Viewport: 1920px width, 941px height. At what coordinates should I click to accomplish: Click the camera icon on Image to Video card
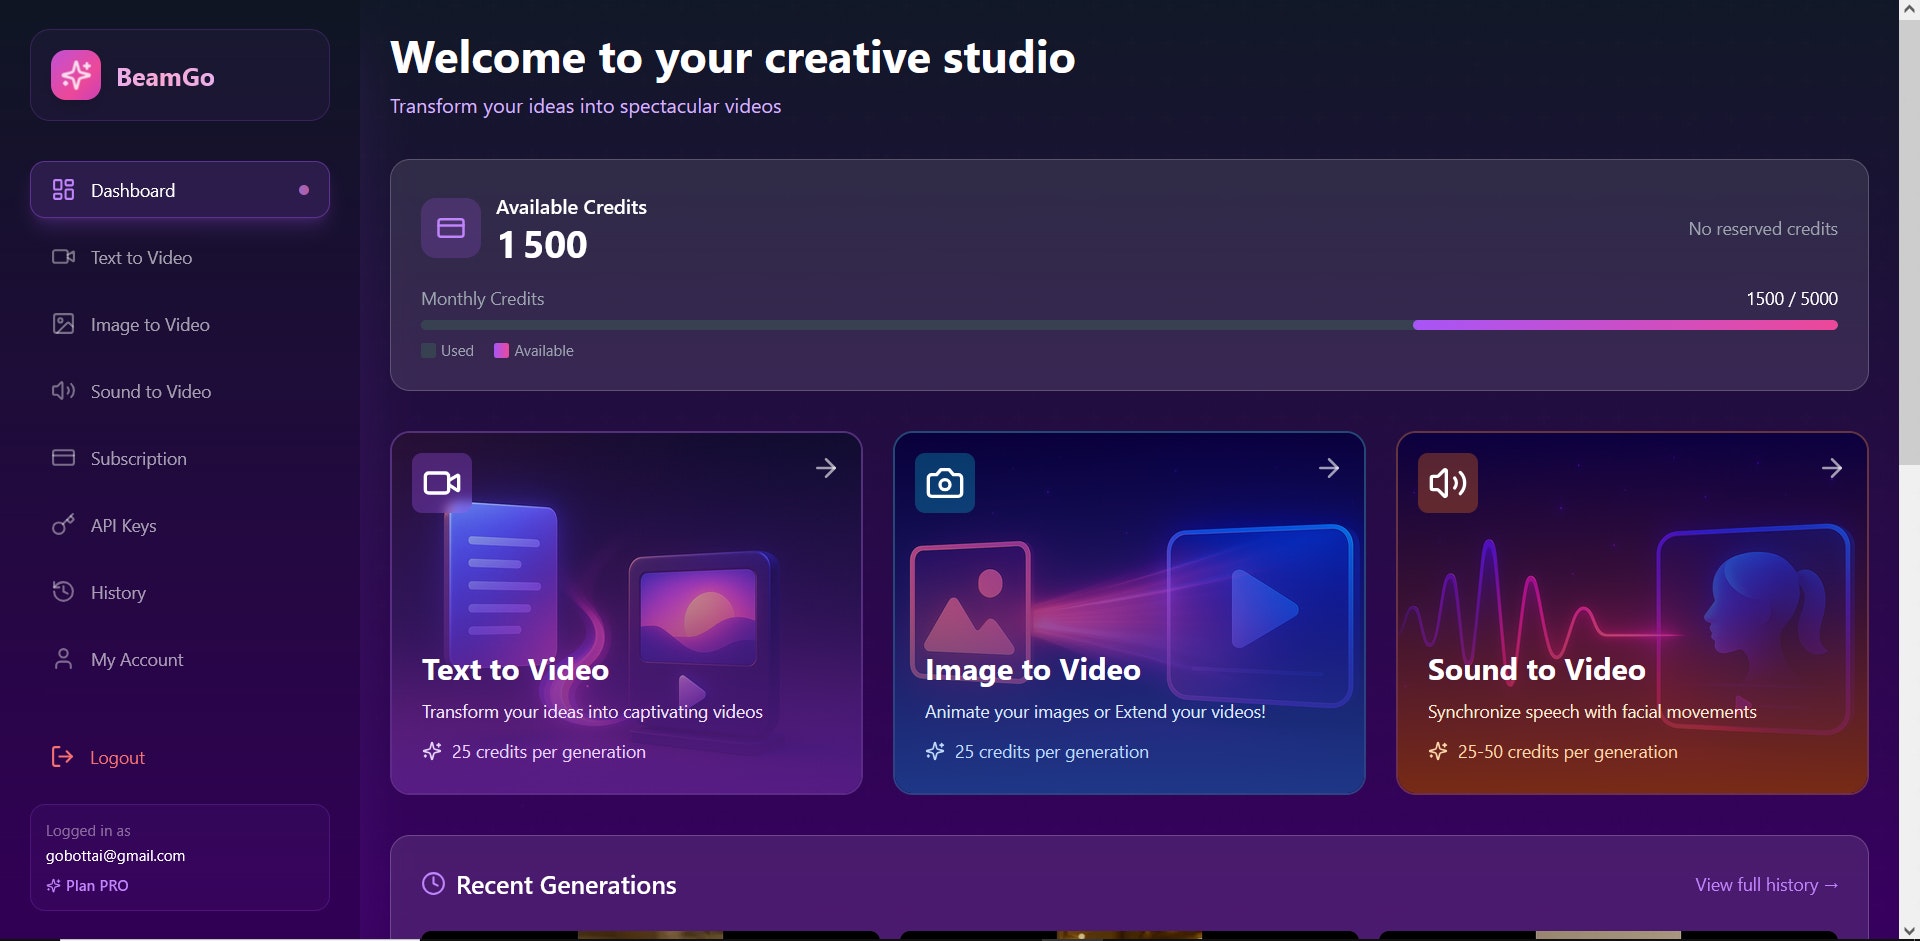click(x=944, y=482)
